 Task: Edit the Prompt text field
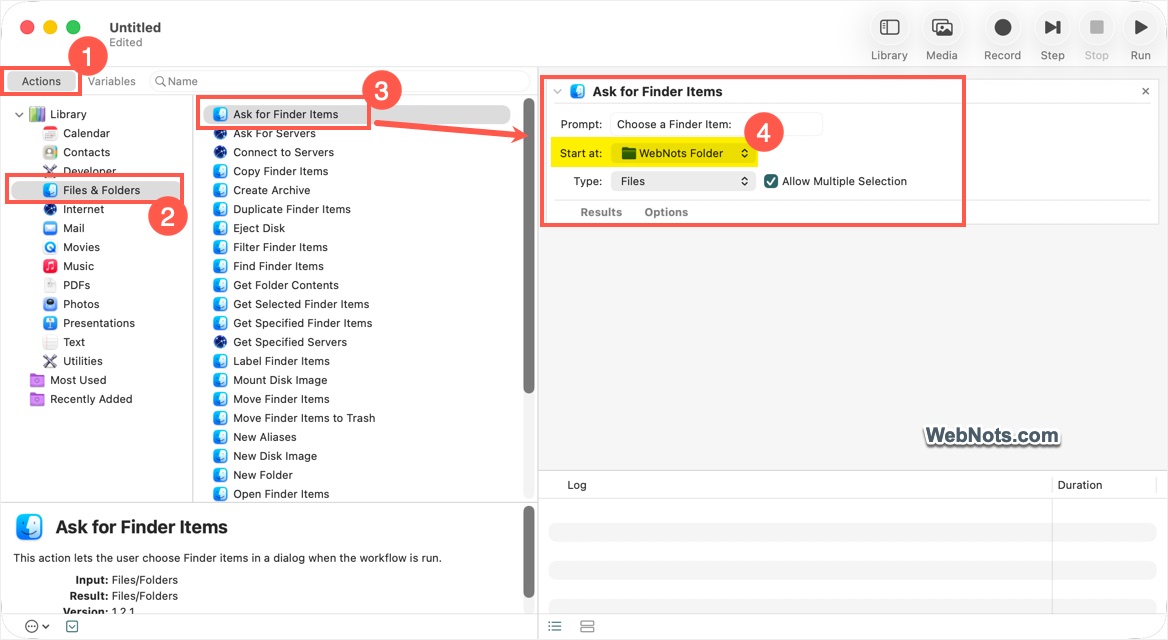click(x=716, y=124)
